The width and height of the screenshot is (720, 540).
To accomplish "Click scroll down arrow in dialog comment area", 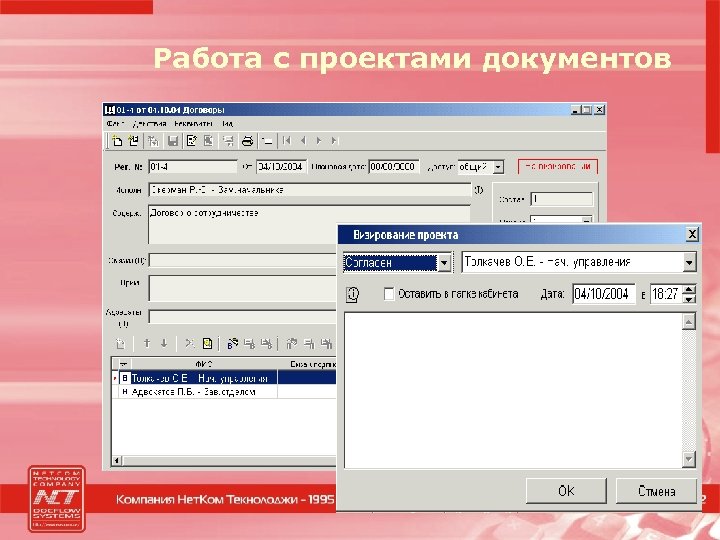I will tap(689, 459).
